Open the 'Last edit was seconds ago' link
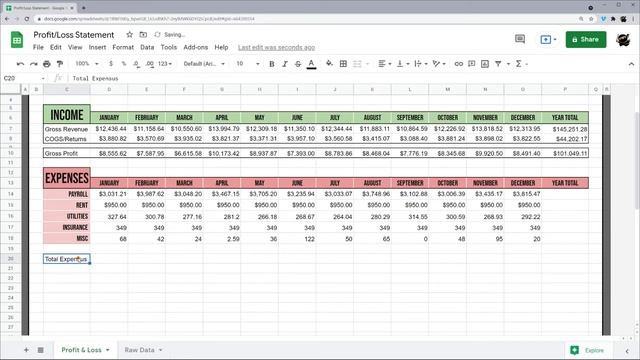Viewport: 640px width, 360px height. tap(276, 47)
